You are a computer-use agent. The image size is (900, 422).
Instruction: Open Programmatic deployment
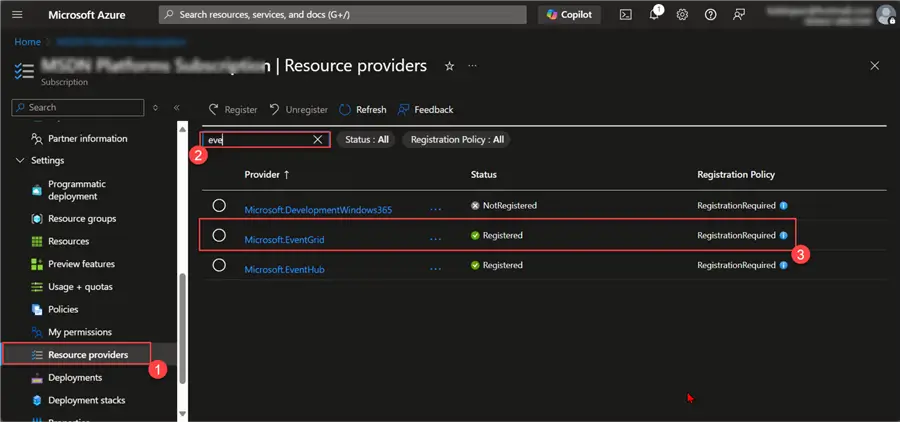tap(77, 190)
